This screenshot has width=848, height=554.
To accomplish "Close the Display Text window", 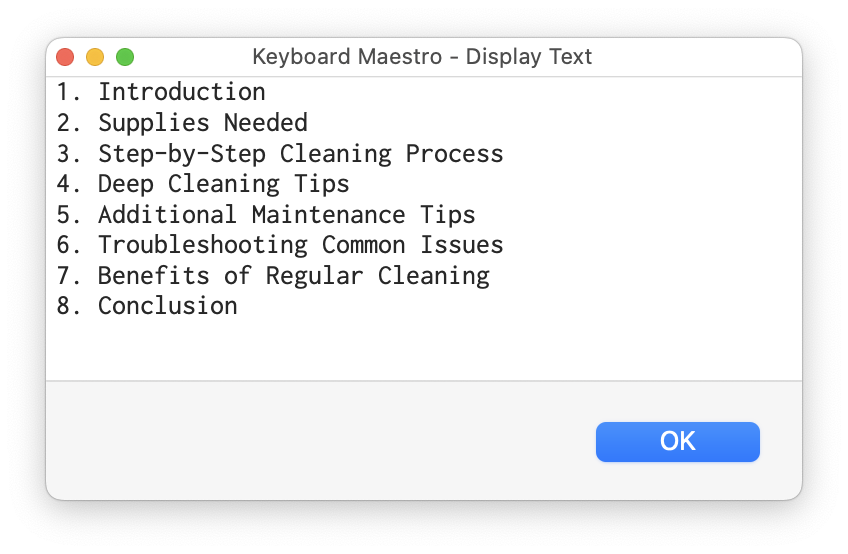I will coord(65,57).
